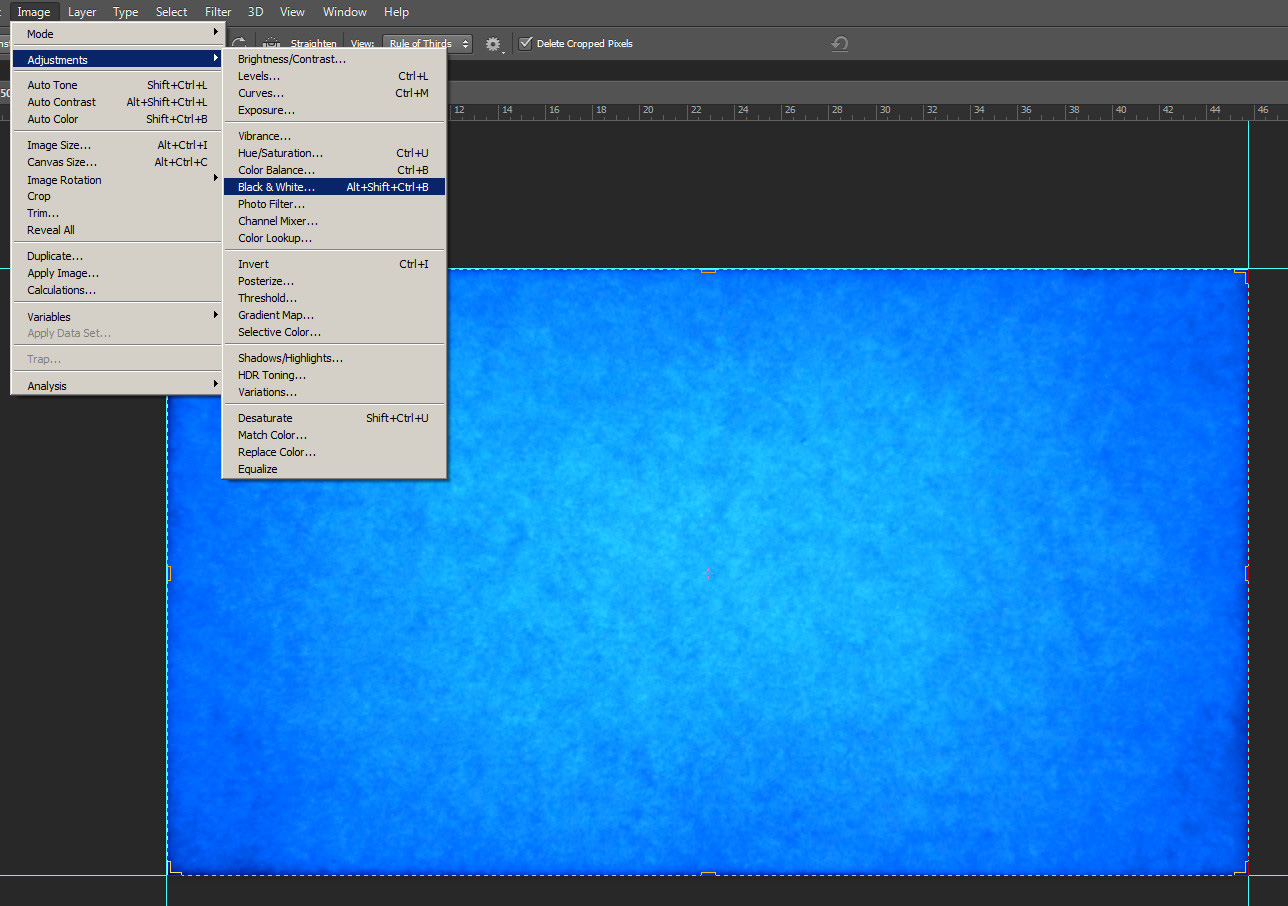
Task: Expand the Mode submenu
Action: point(117,34)
